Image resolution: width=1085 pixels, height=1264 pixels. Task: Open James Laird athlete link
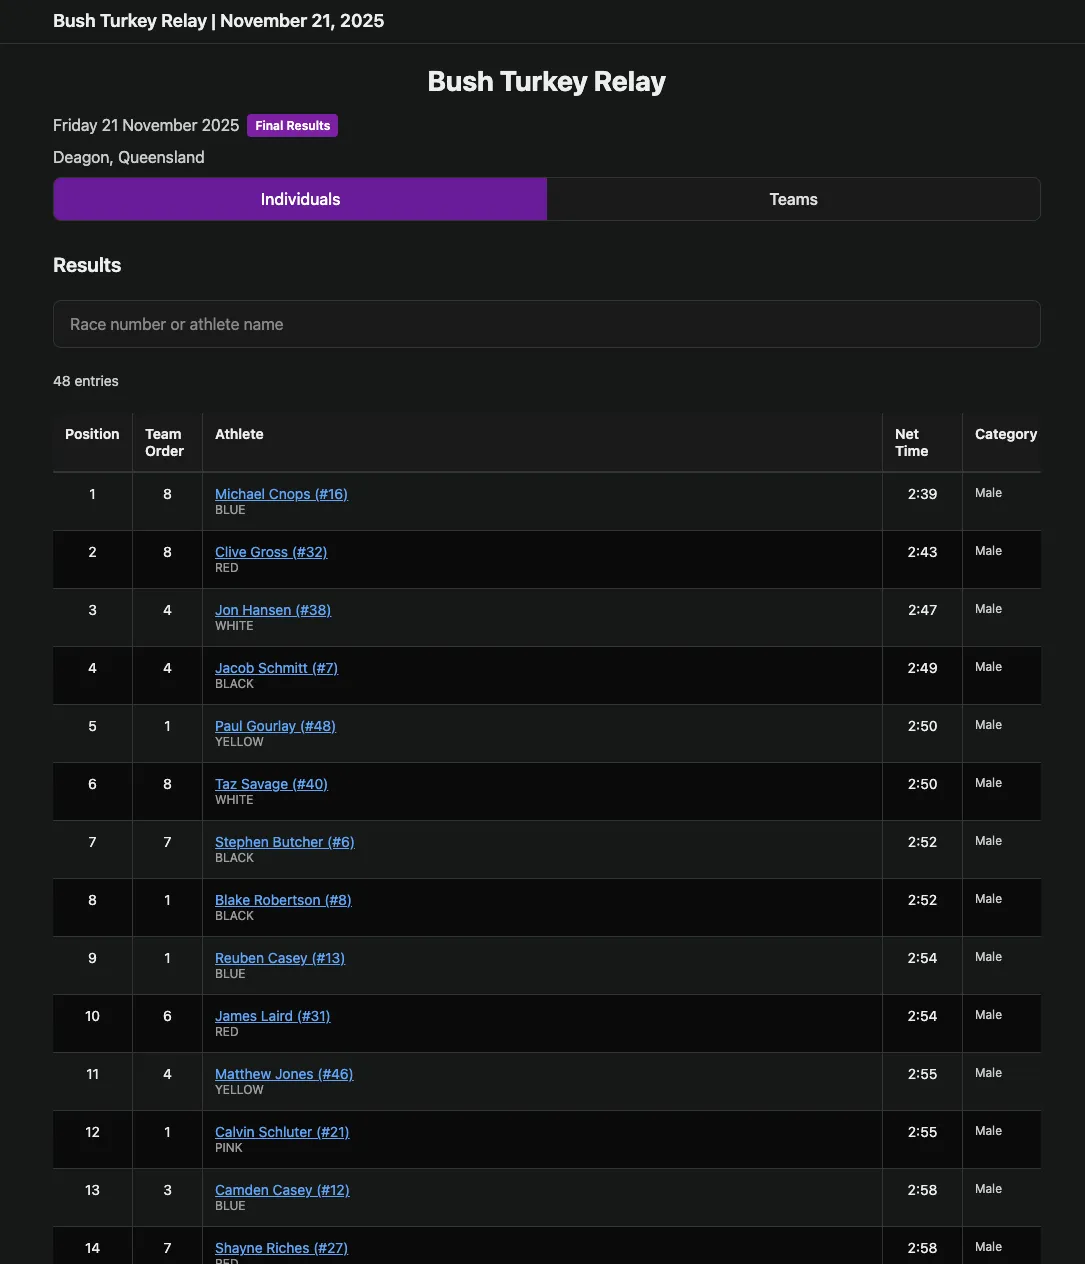coord(272,1016)
